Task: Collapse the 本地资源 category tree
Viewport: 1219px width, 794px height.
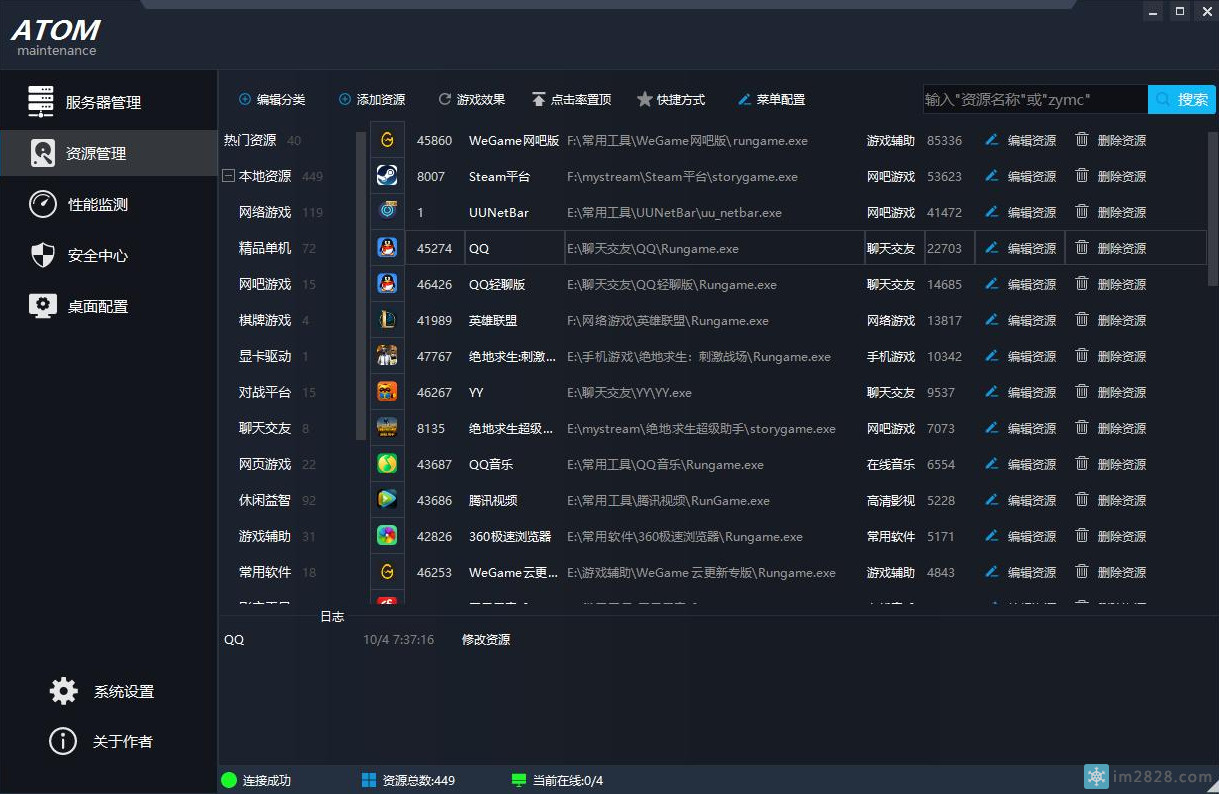Action: (x=228, y=175)
